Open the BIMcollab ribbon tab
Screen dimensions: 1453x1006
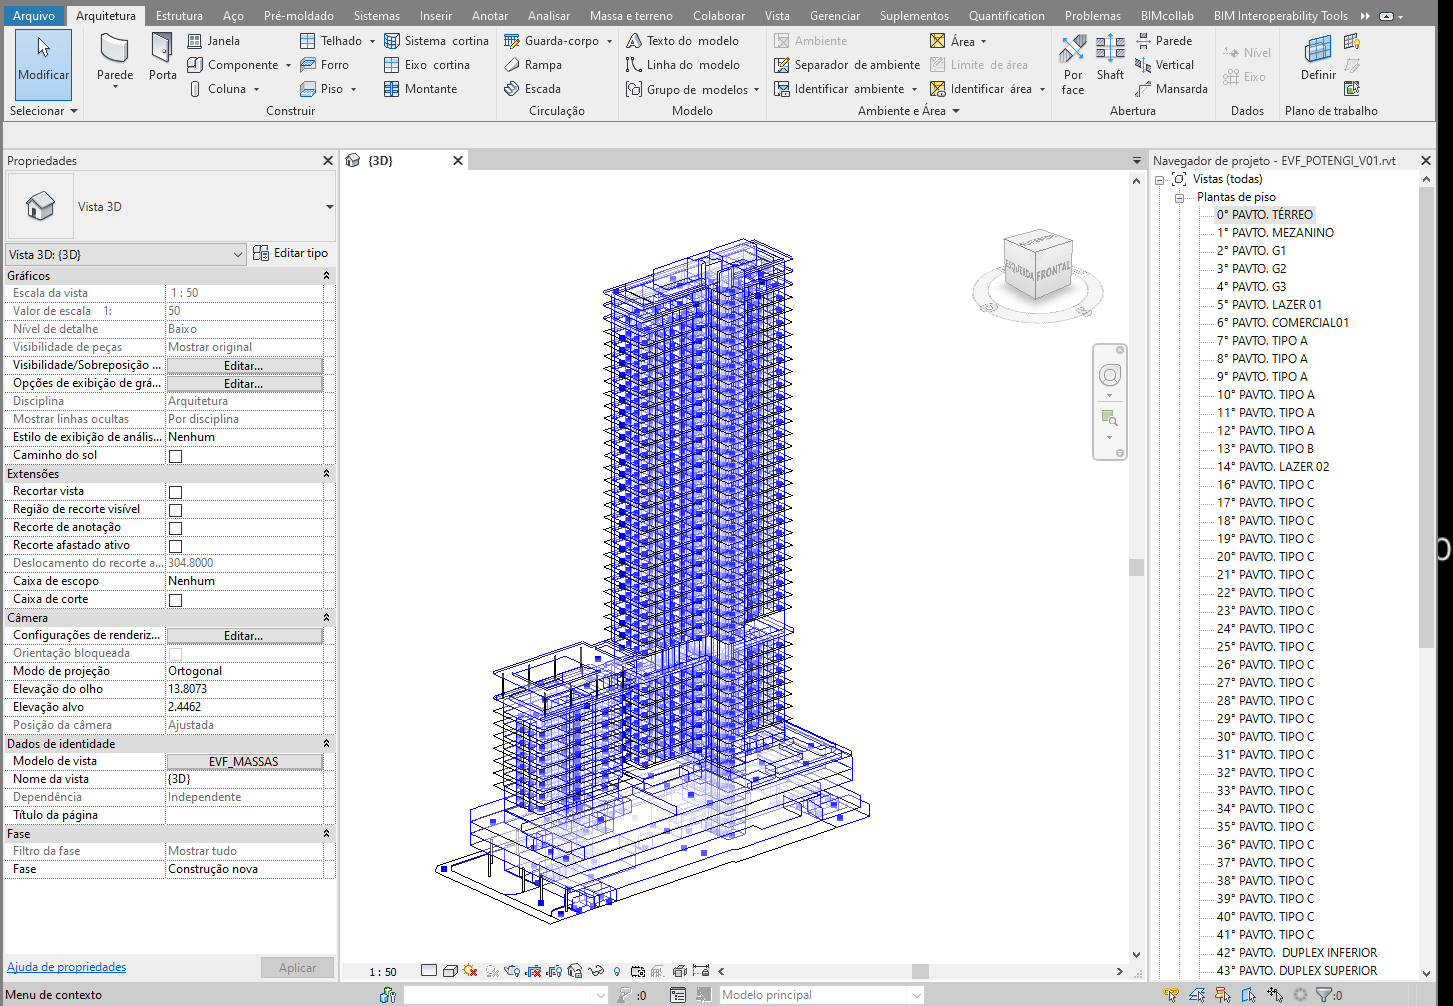1167,15
